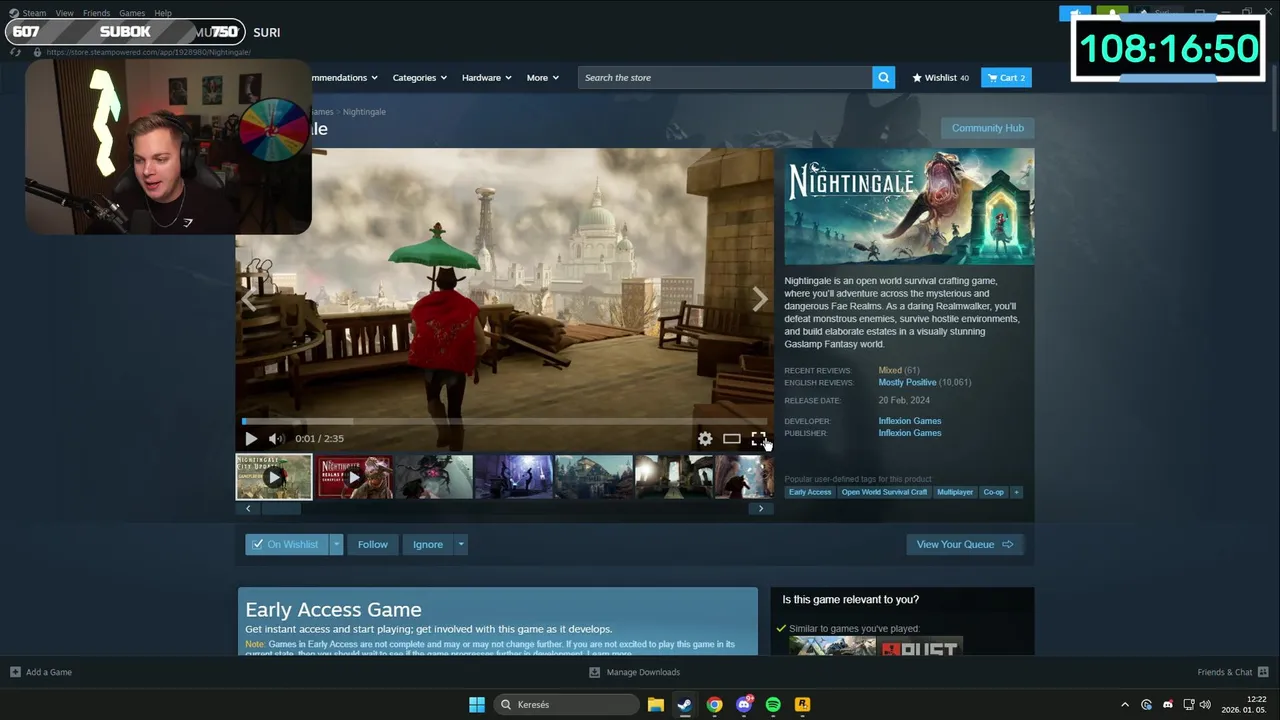Screen dimensions: 1280x720
Task: Open the Wishlist 40 button
Action: (940, 77)
